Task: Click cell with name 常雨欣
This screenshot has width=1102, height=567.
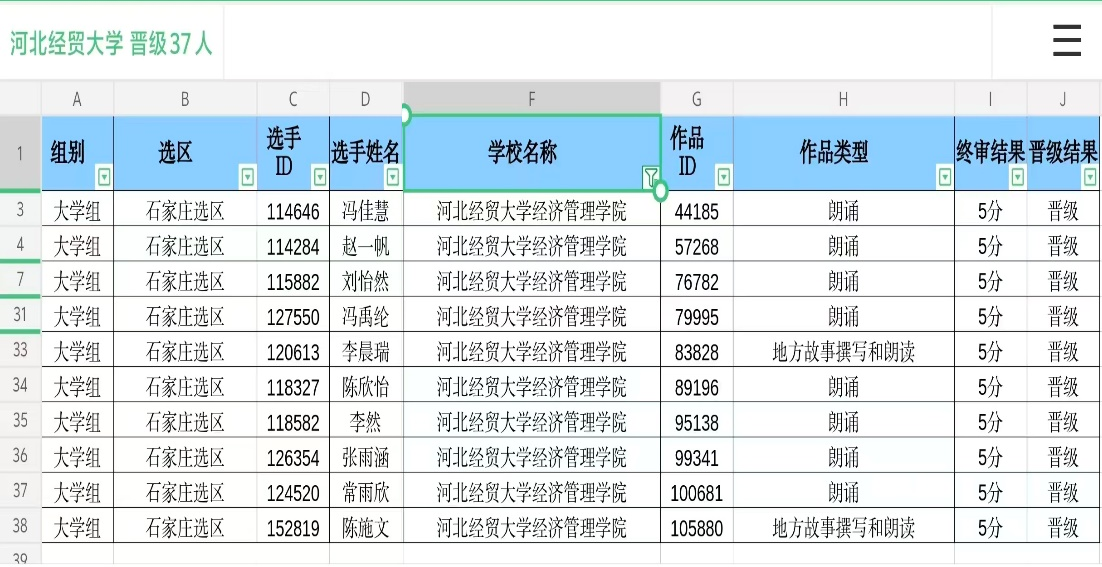Action: pos(365,492)
